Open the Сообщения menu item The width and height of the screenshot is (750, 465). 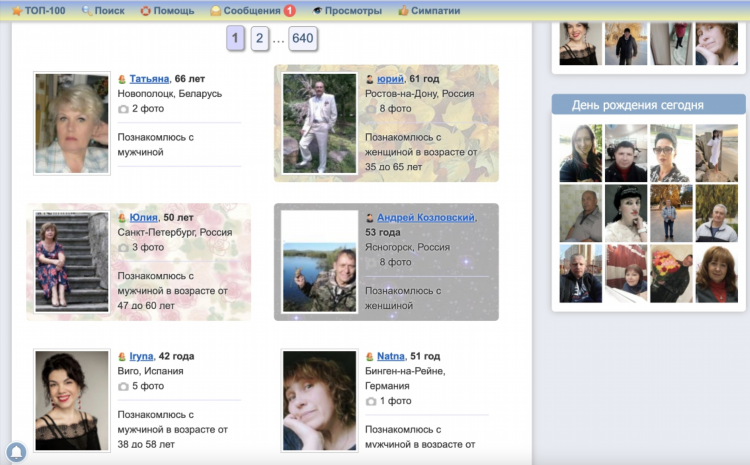tap(252, 11)
